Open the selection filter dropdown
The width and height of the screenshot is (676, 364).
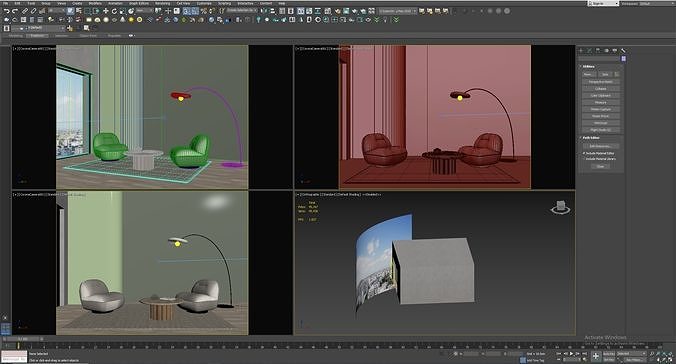(56, 11)
